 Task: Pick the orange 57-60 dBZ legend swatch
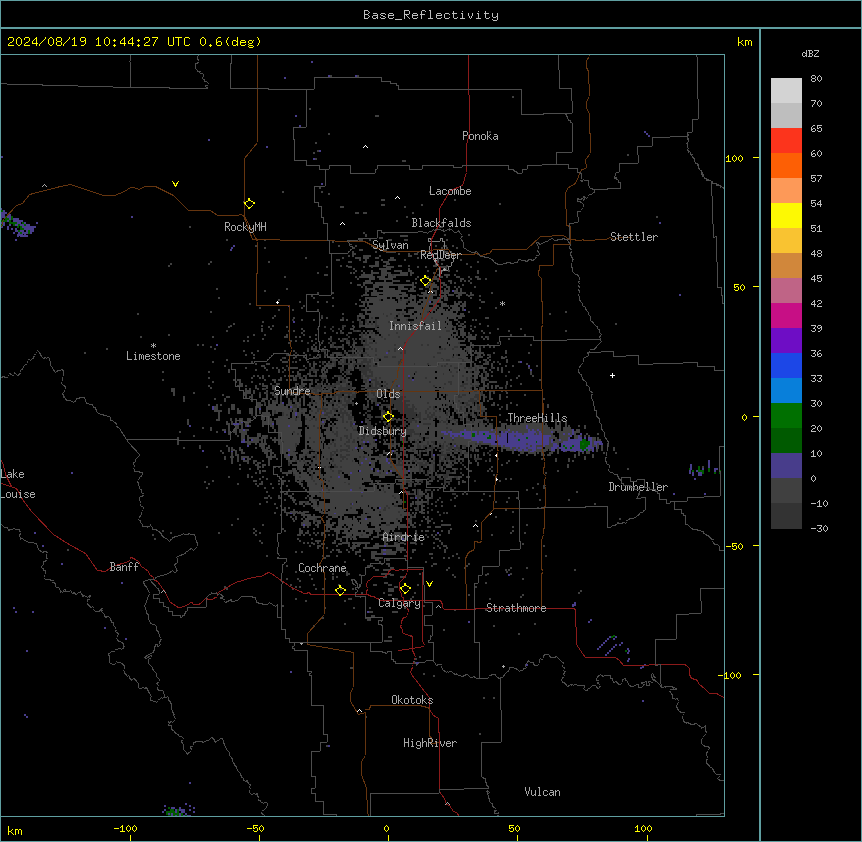click(786, 165)
